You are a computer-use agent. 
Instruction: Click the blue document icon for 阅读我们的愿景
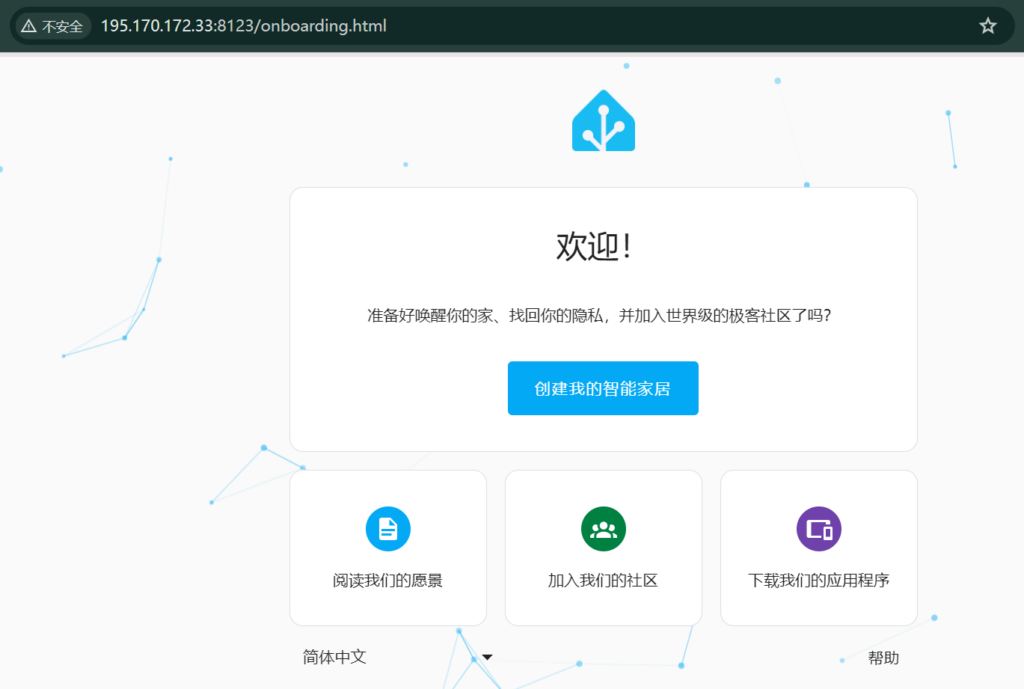pos(388,528)
